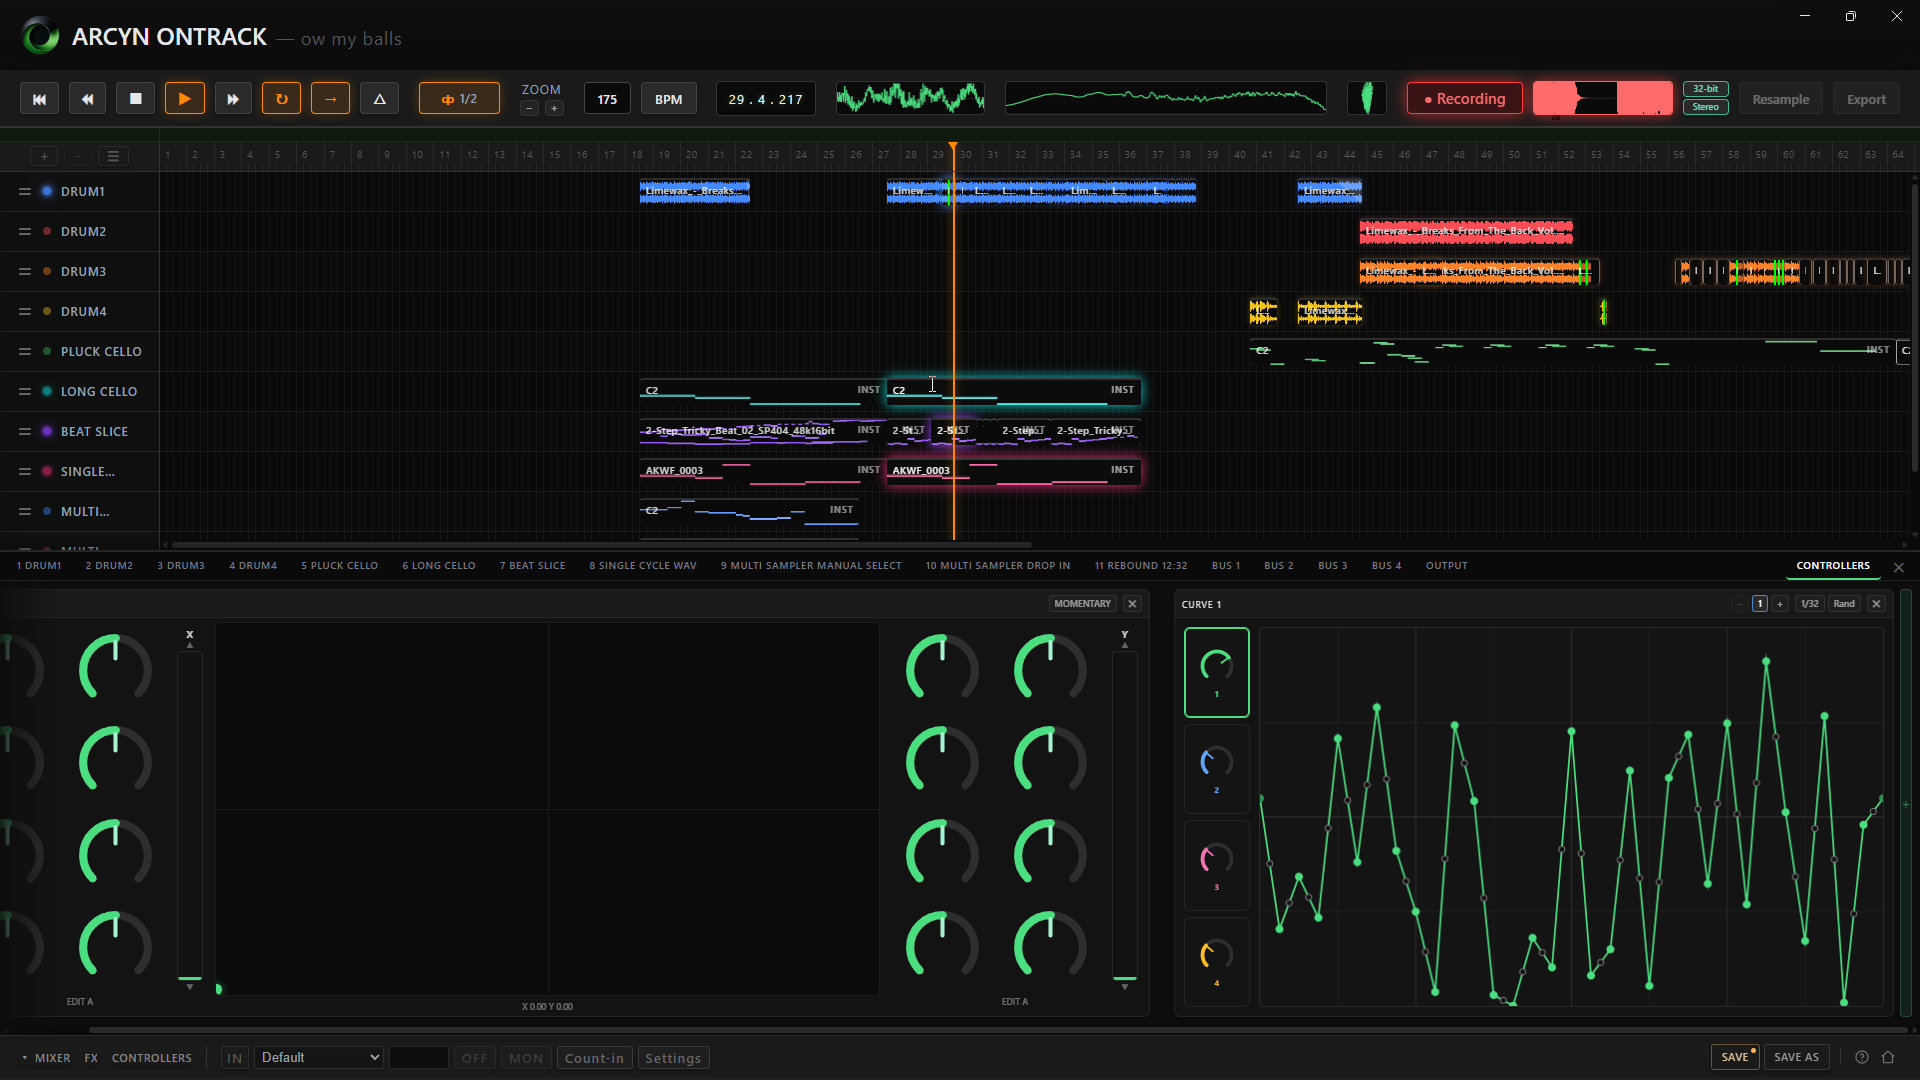The image size is (1920, 1080).
Task: Open the Default input dropdown
Action: pyautogui.click(x=319, y=1058)
